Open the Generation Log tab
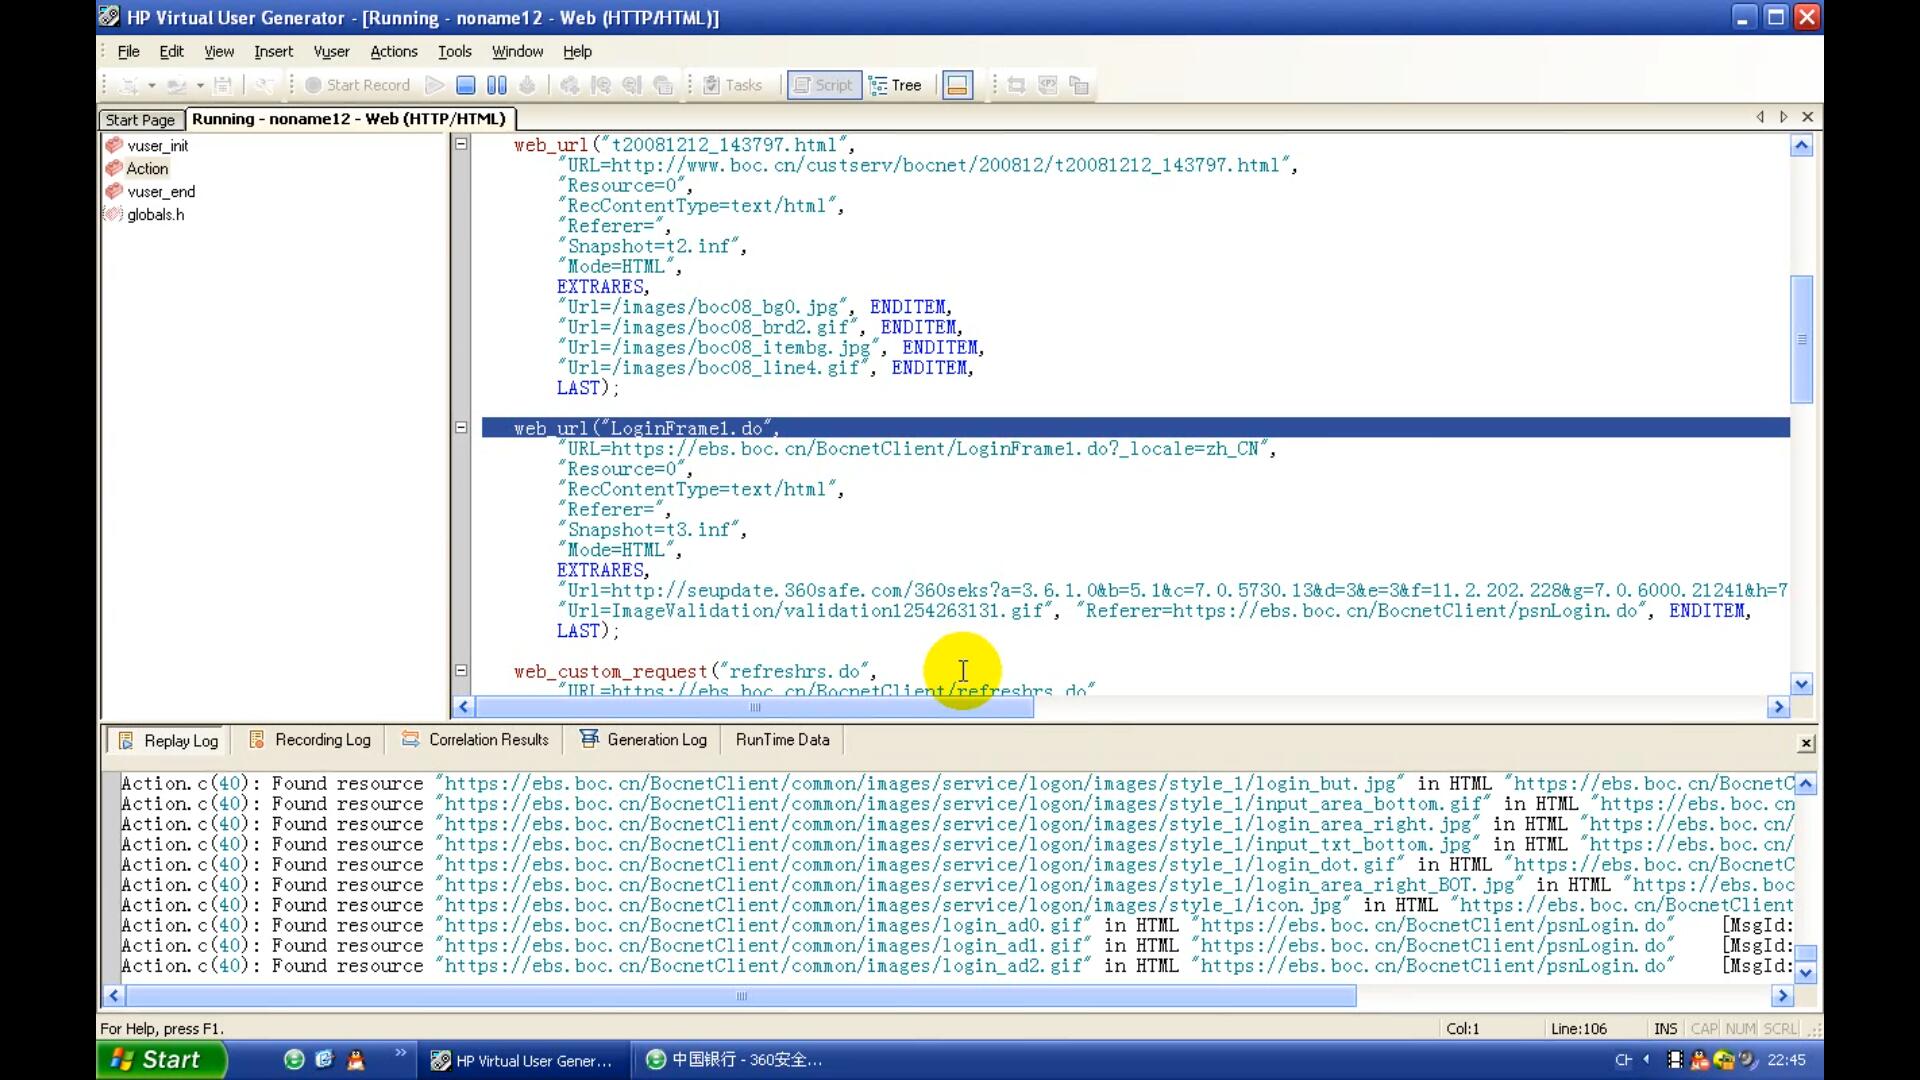This screenshot has width=1920, height=1080. pos(644,740)
